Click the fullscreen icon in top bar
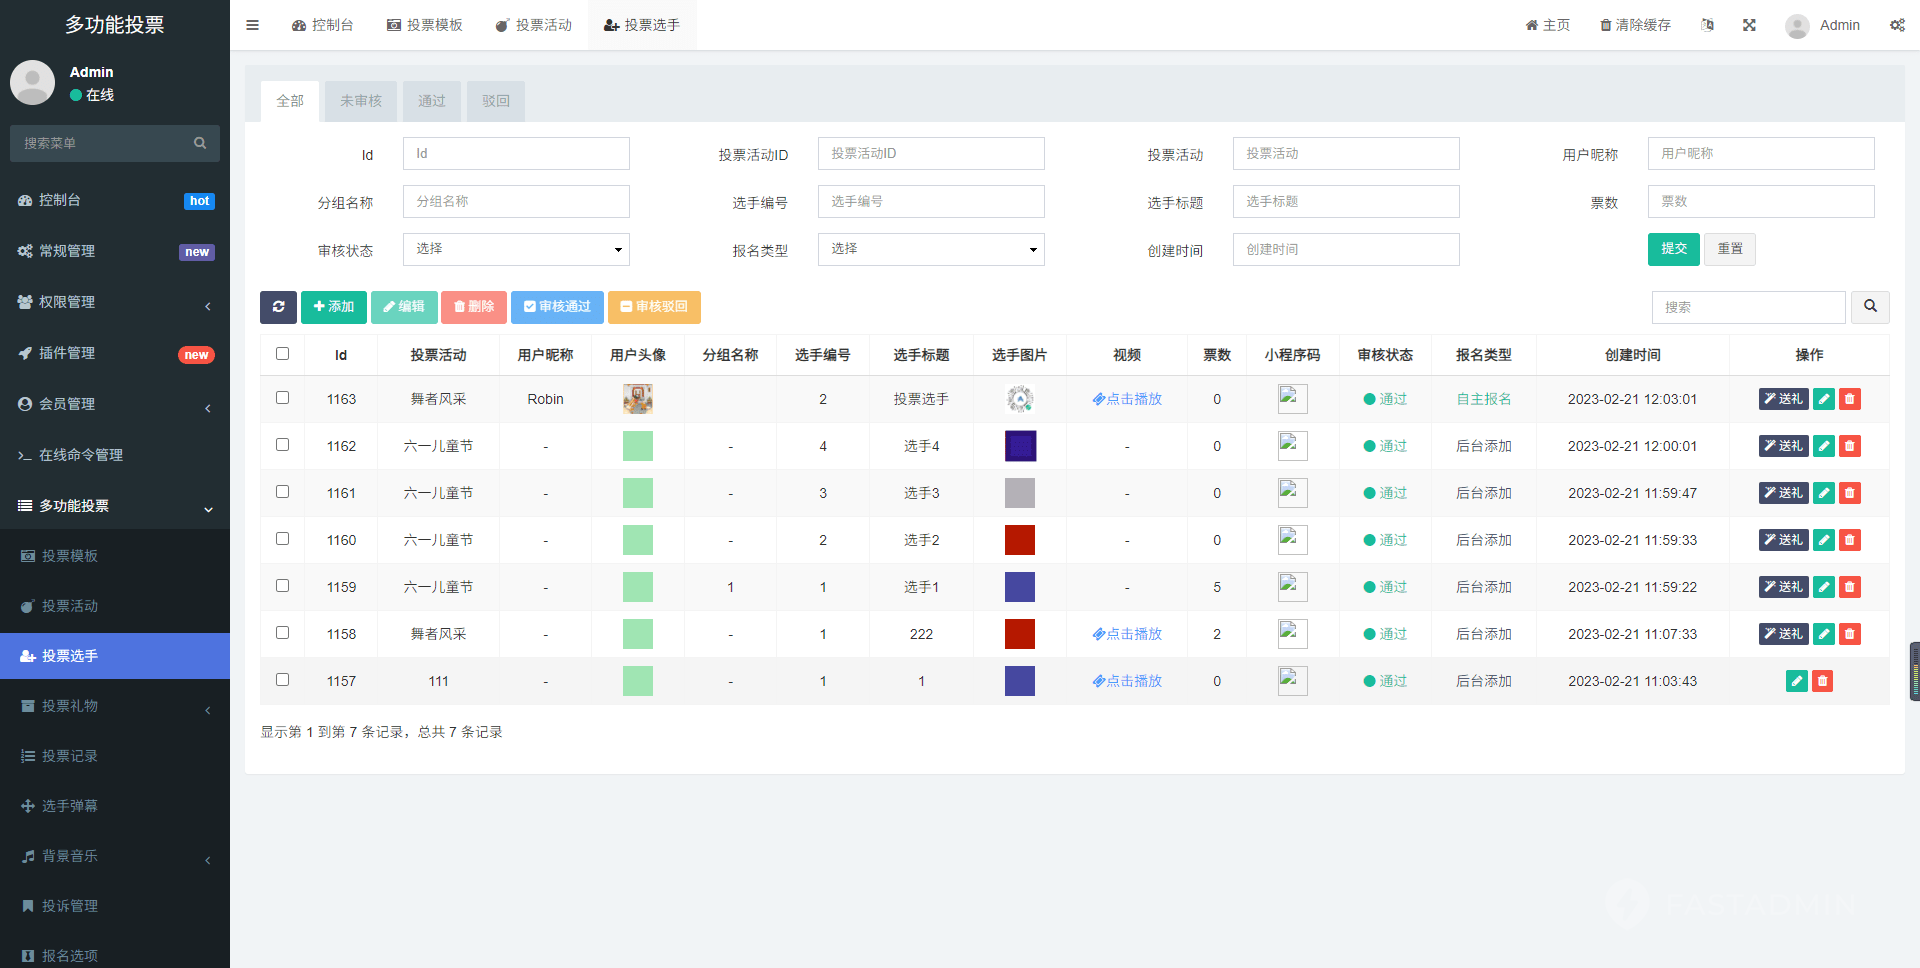1920x968 pixels. click(x=1749, y=25)
